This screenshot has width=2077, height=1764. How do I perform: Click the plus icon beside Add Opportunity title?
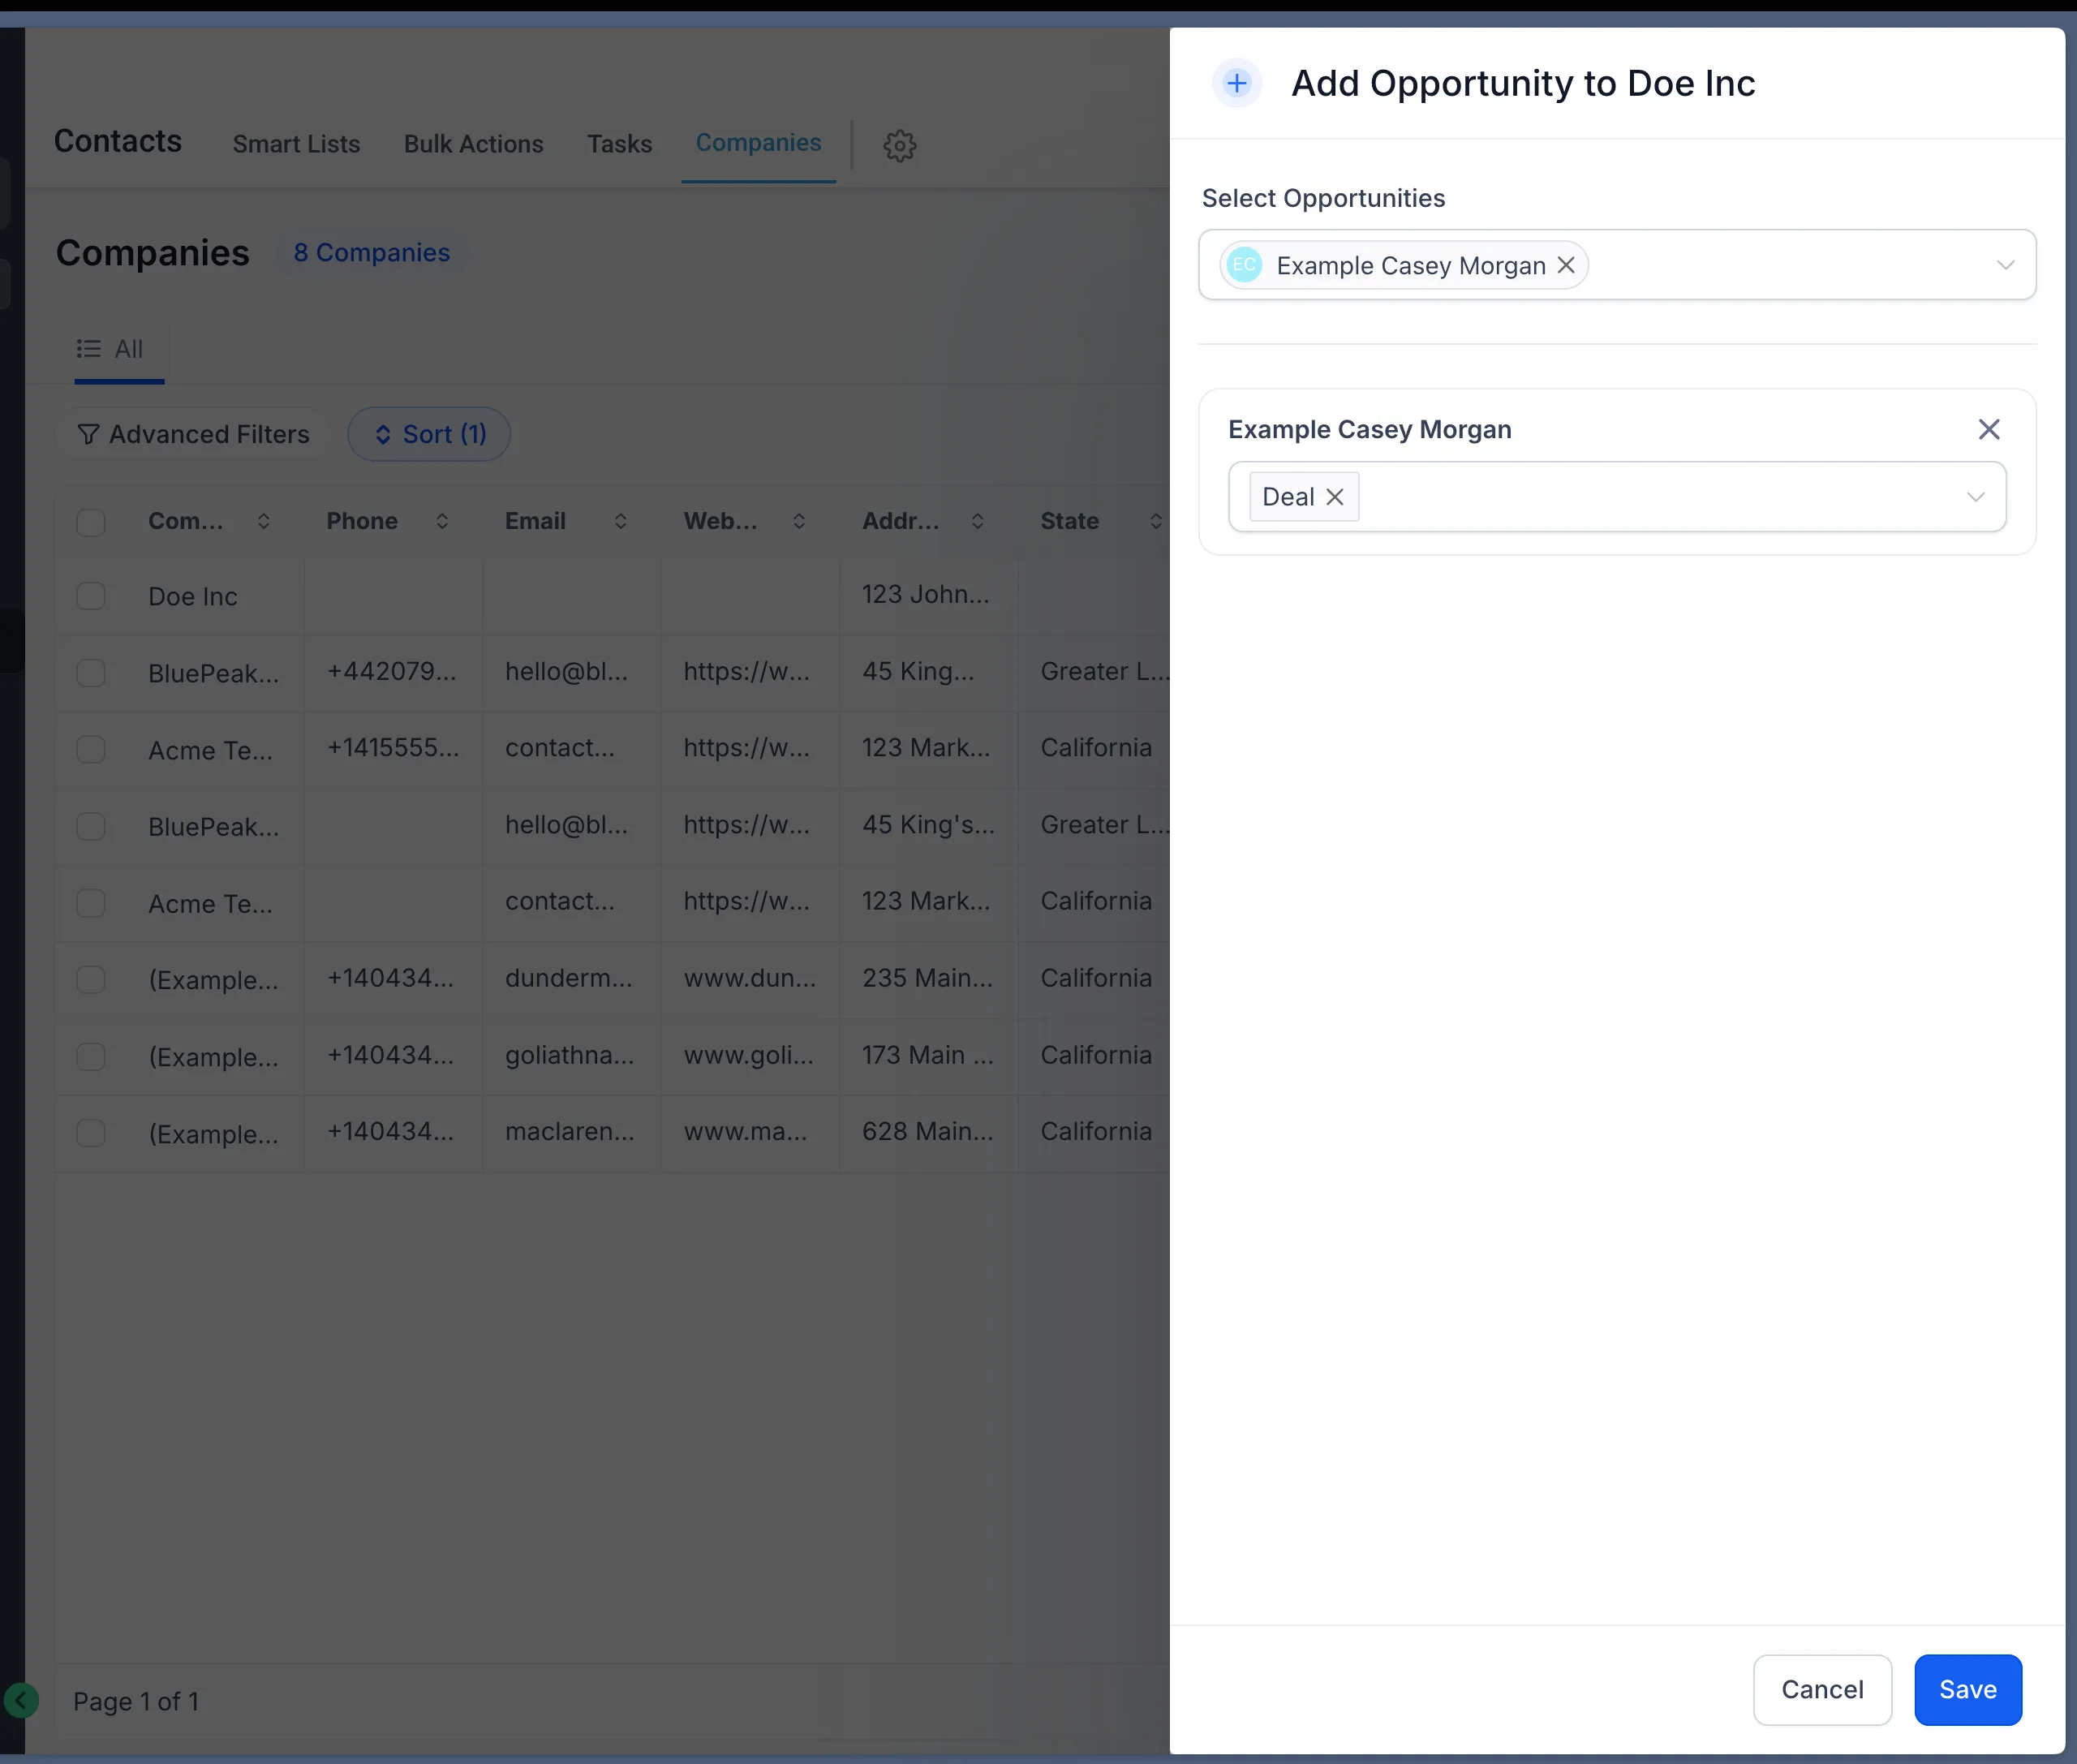[x=1236, y=83]
